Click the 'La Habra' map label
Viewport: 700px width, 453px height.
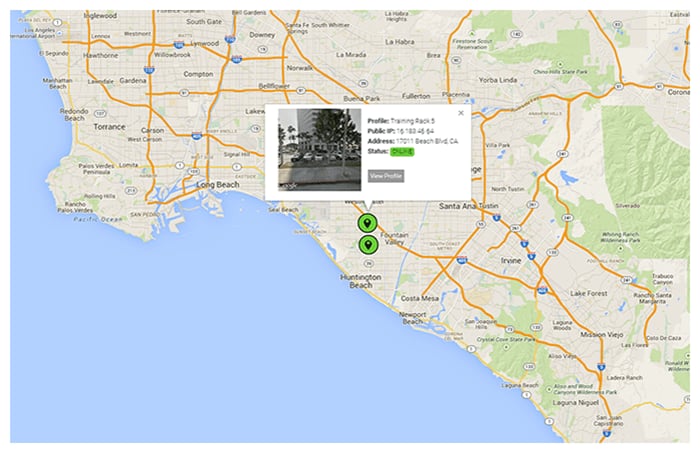(400, 42)
